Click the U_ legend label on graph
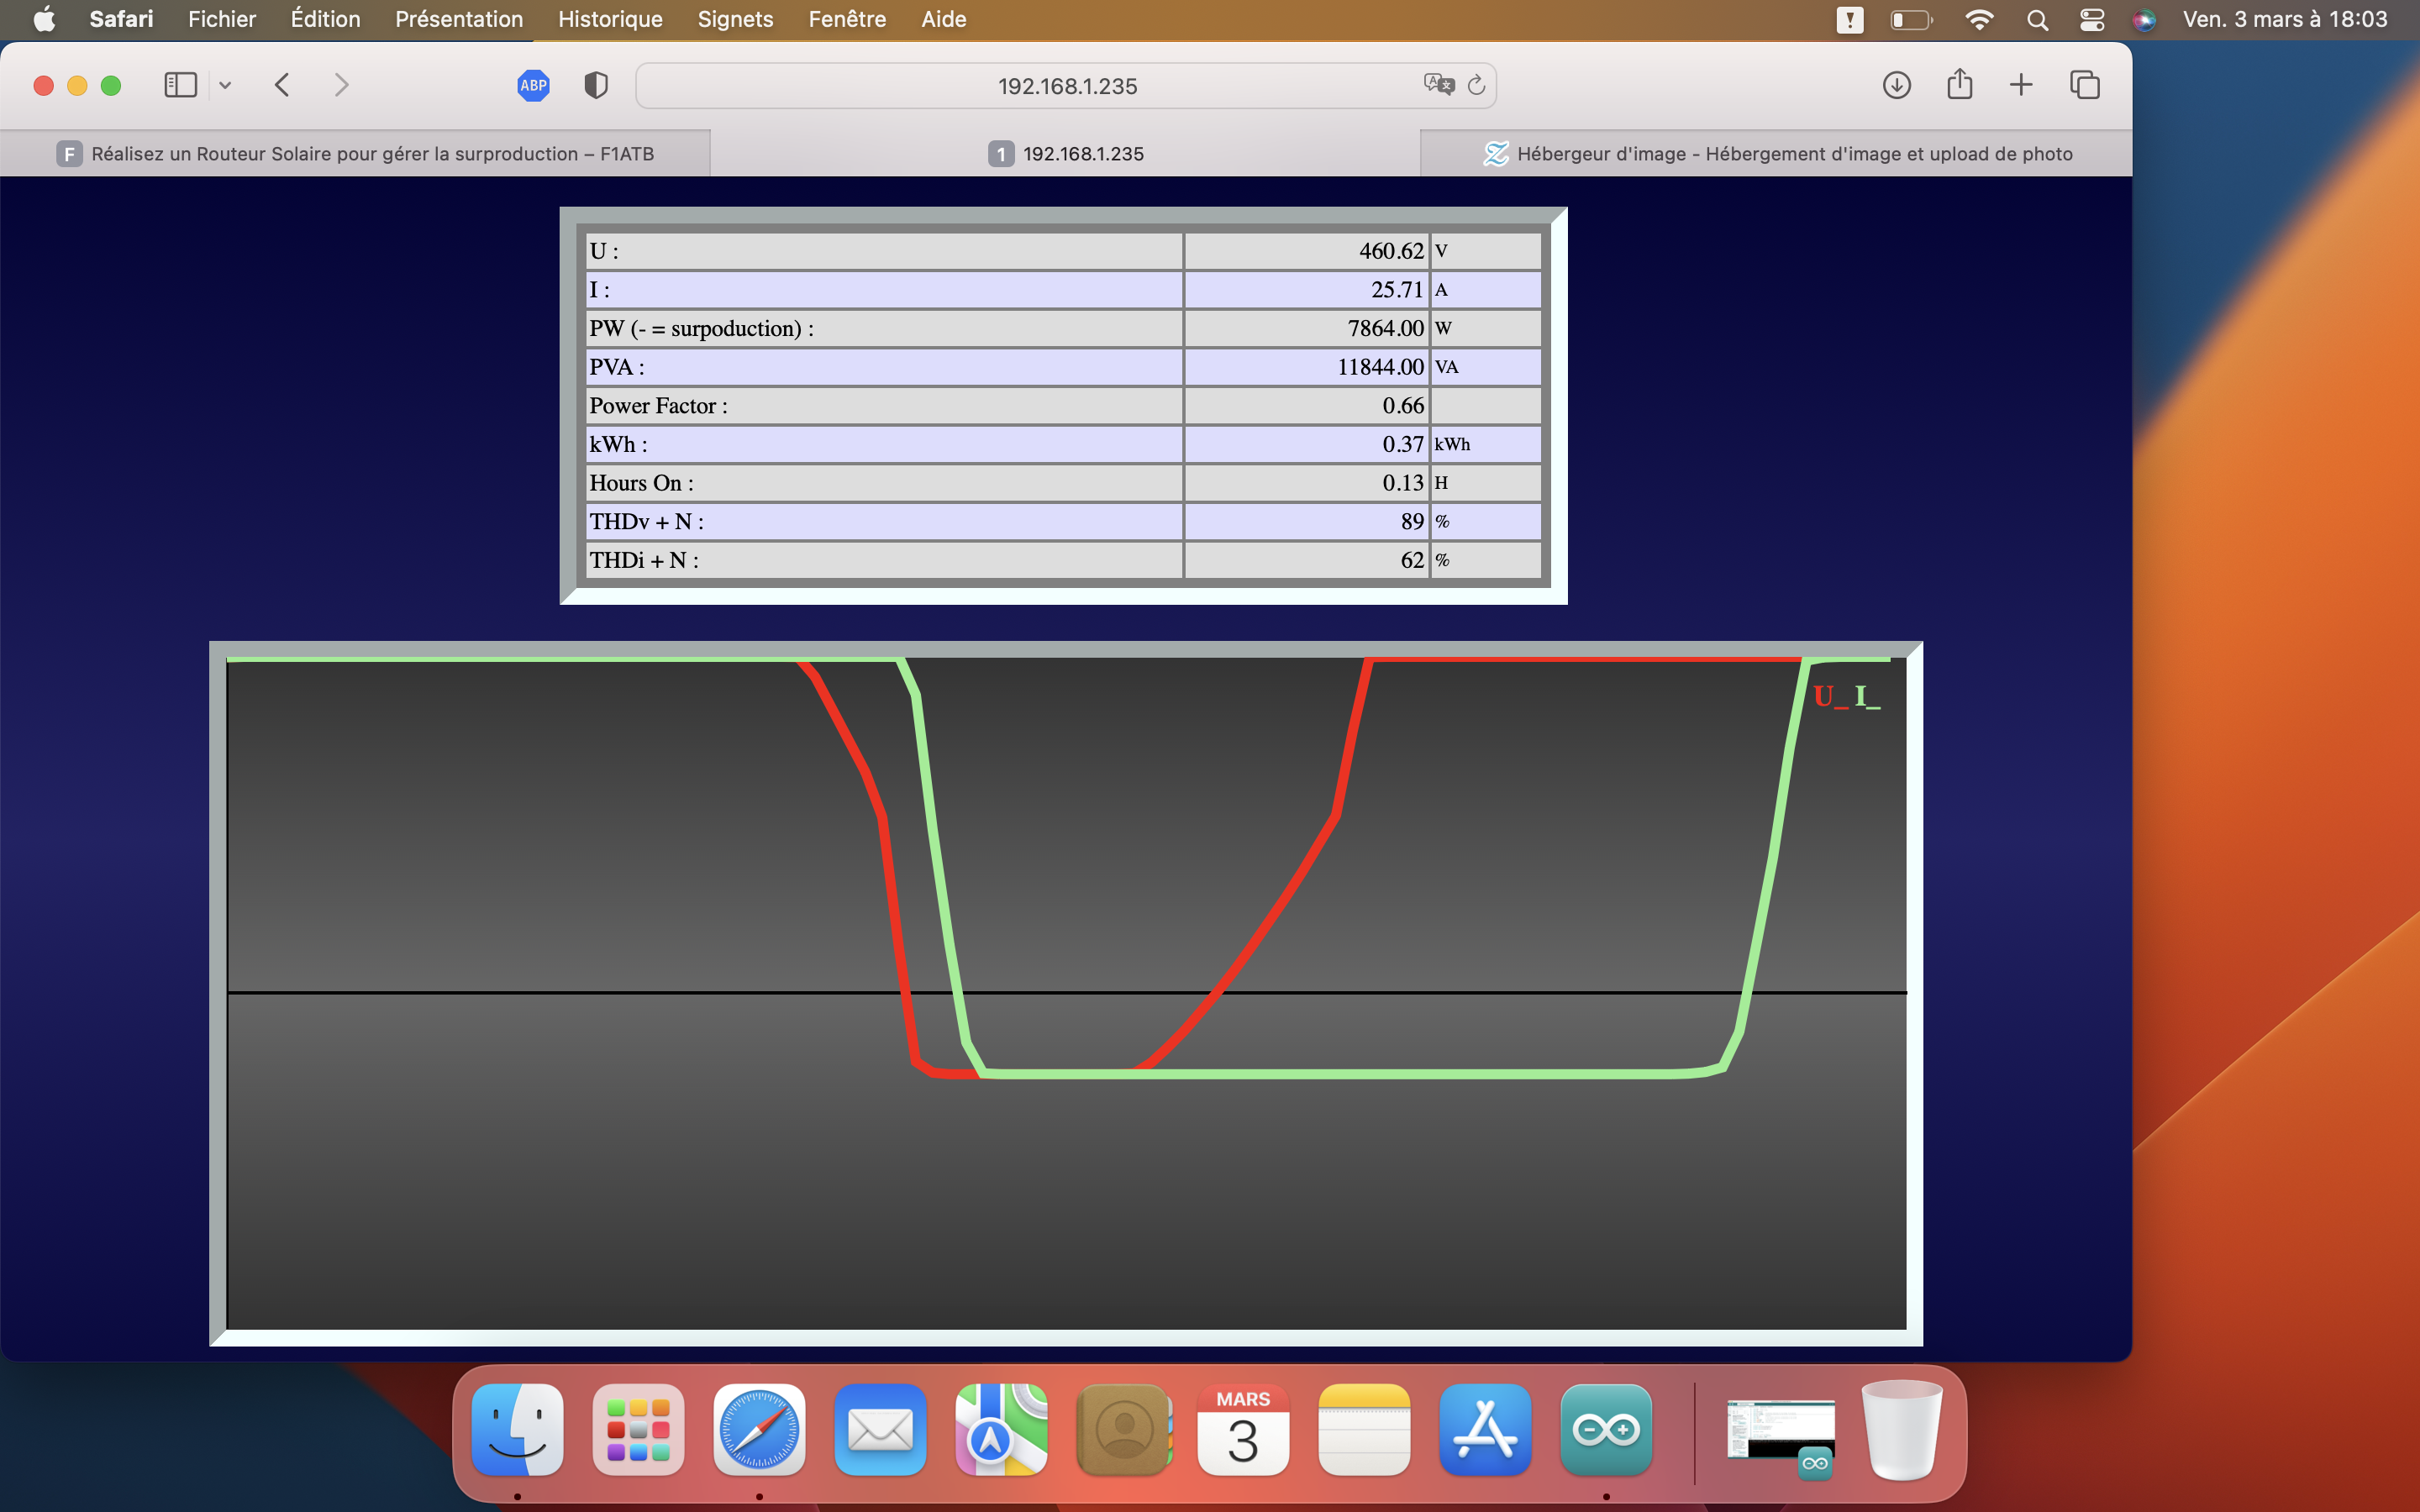Image resolution: width=2420 pixels, height=1512 pixels. 1830,696
